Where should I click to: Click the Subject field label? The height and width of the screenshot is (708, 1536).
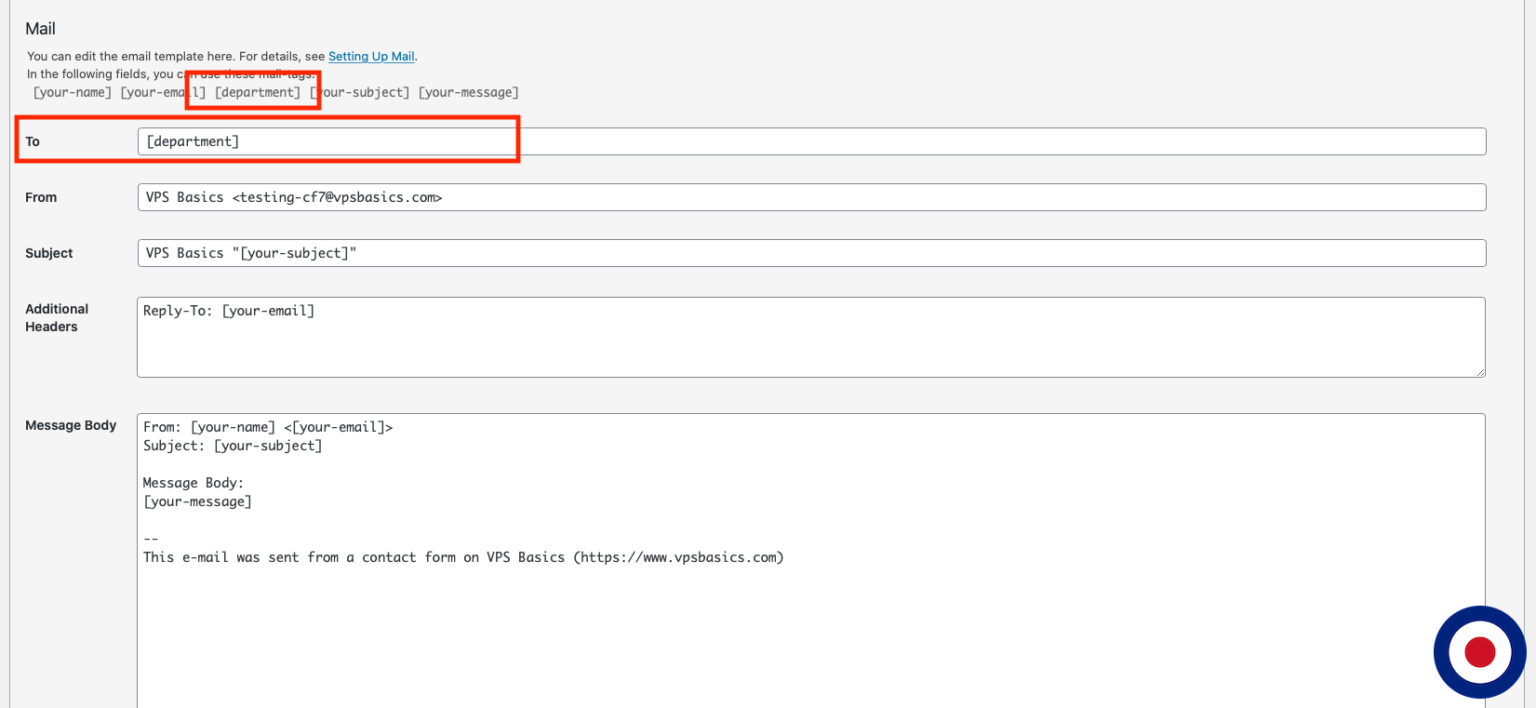[48, 252]
